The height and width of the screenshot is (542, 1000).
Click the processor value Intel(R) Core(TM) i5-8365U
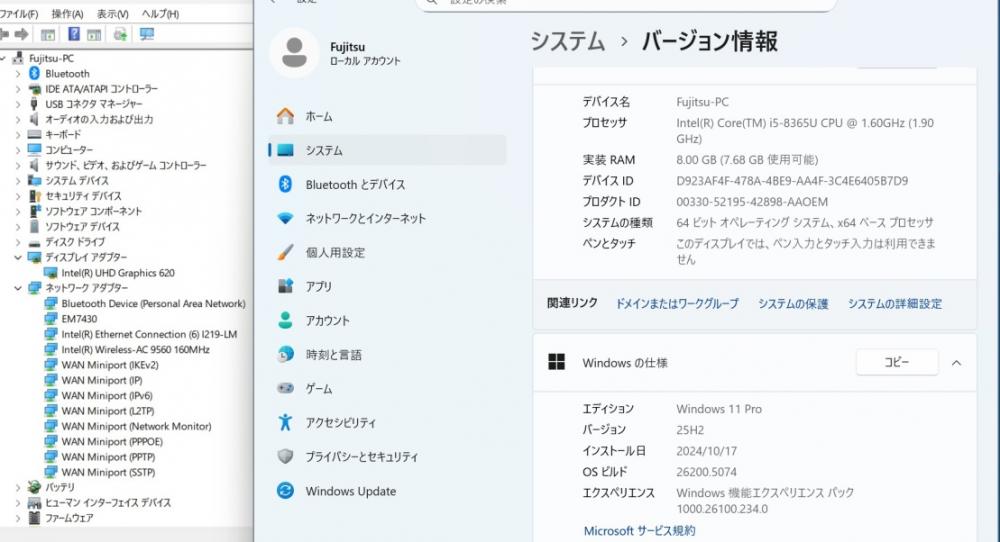pos(805,130)
